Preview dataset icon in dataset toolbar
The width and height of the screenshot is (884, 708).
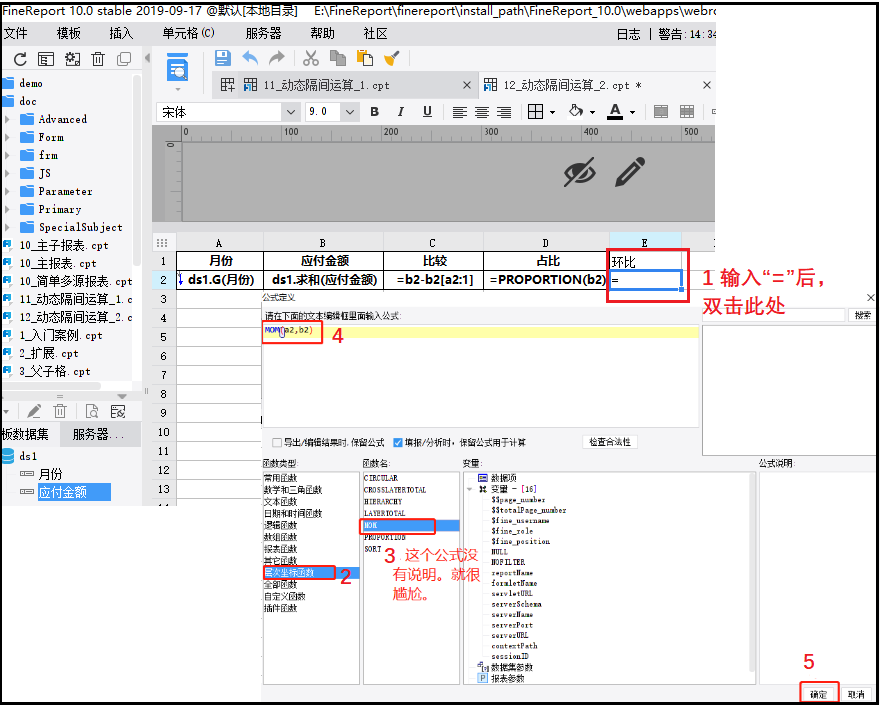[x=91, y=411]
